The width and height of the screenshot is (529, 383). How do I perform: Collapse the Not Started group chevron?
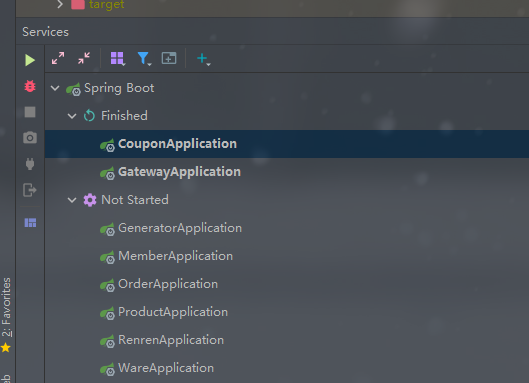[x=72, y=200]
